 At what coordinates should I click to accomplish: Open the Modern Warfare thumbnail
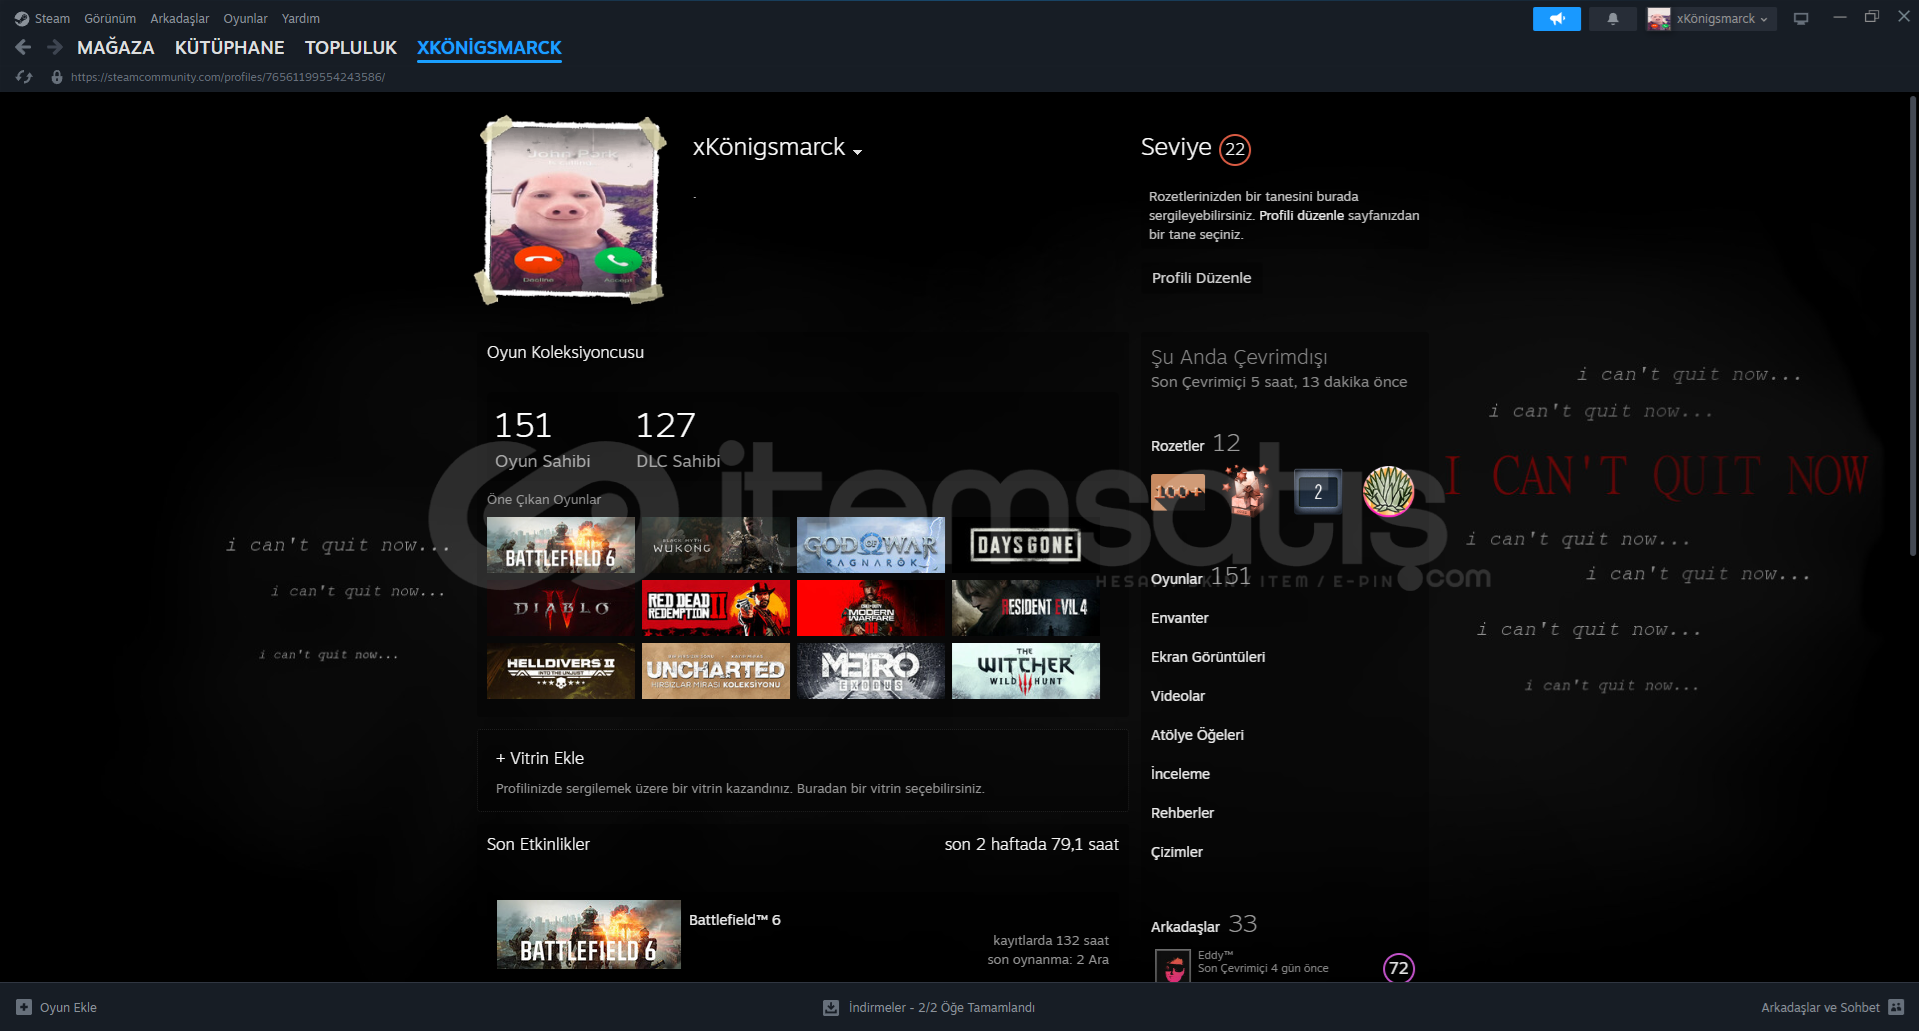[x=871, y=608]
